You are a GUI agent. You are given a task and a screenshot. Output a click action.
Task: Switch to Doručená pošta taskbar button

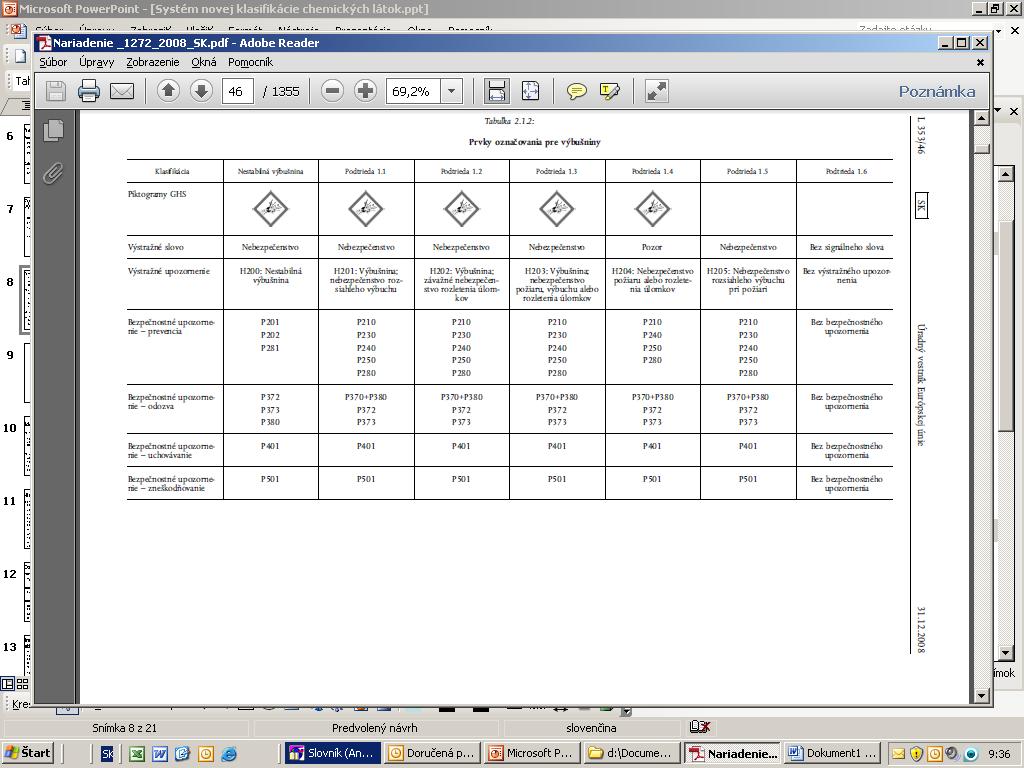tap(432, 753)
